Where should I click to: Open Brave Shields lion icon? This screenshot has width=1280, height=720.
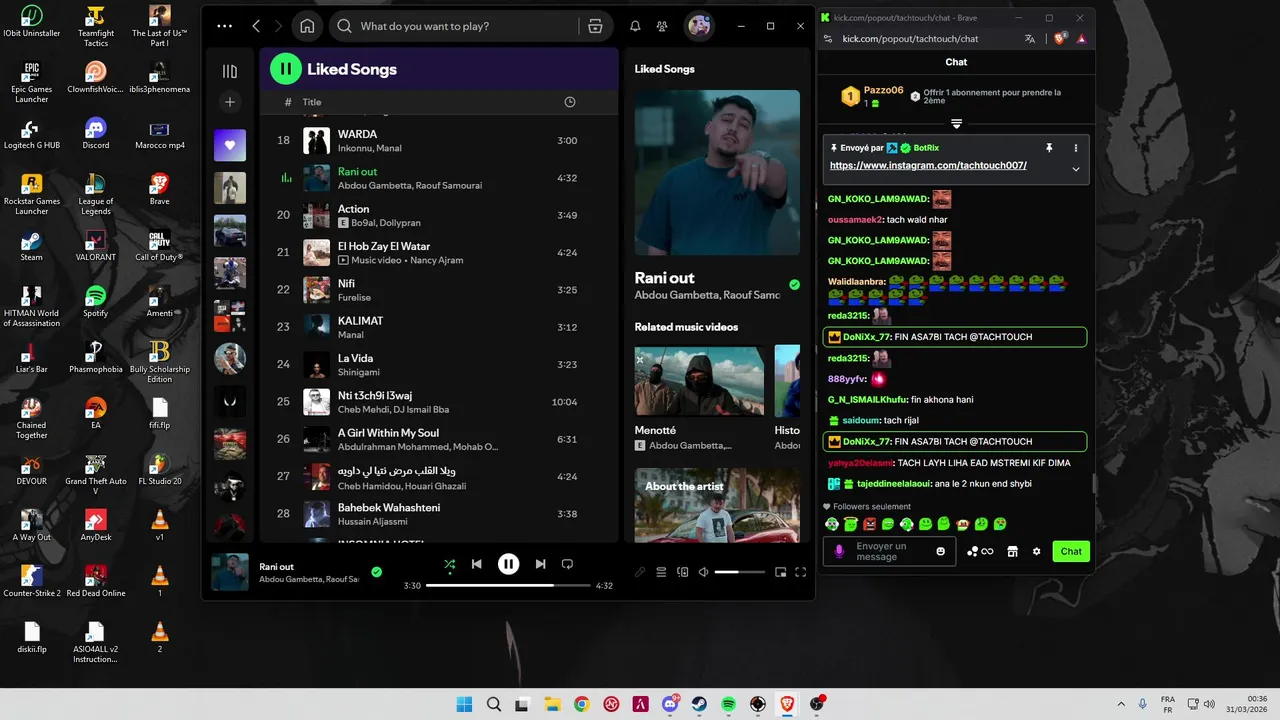pyautogui.click(x=1061, y=39)
